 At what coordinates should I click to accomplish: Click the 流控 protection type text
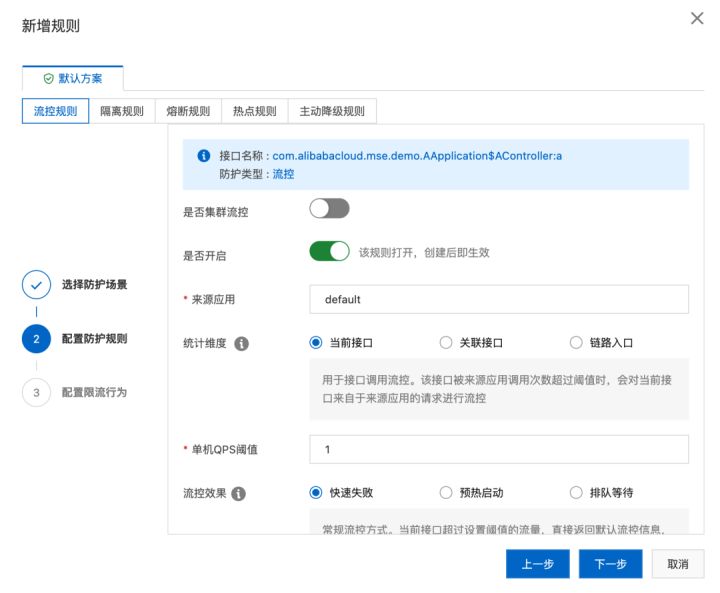[283, 174]
